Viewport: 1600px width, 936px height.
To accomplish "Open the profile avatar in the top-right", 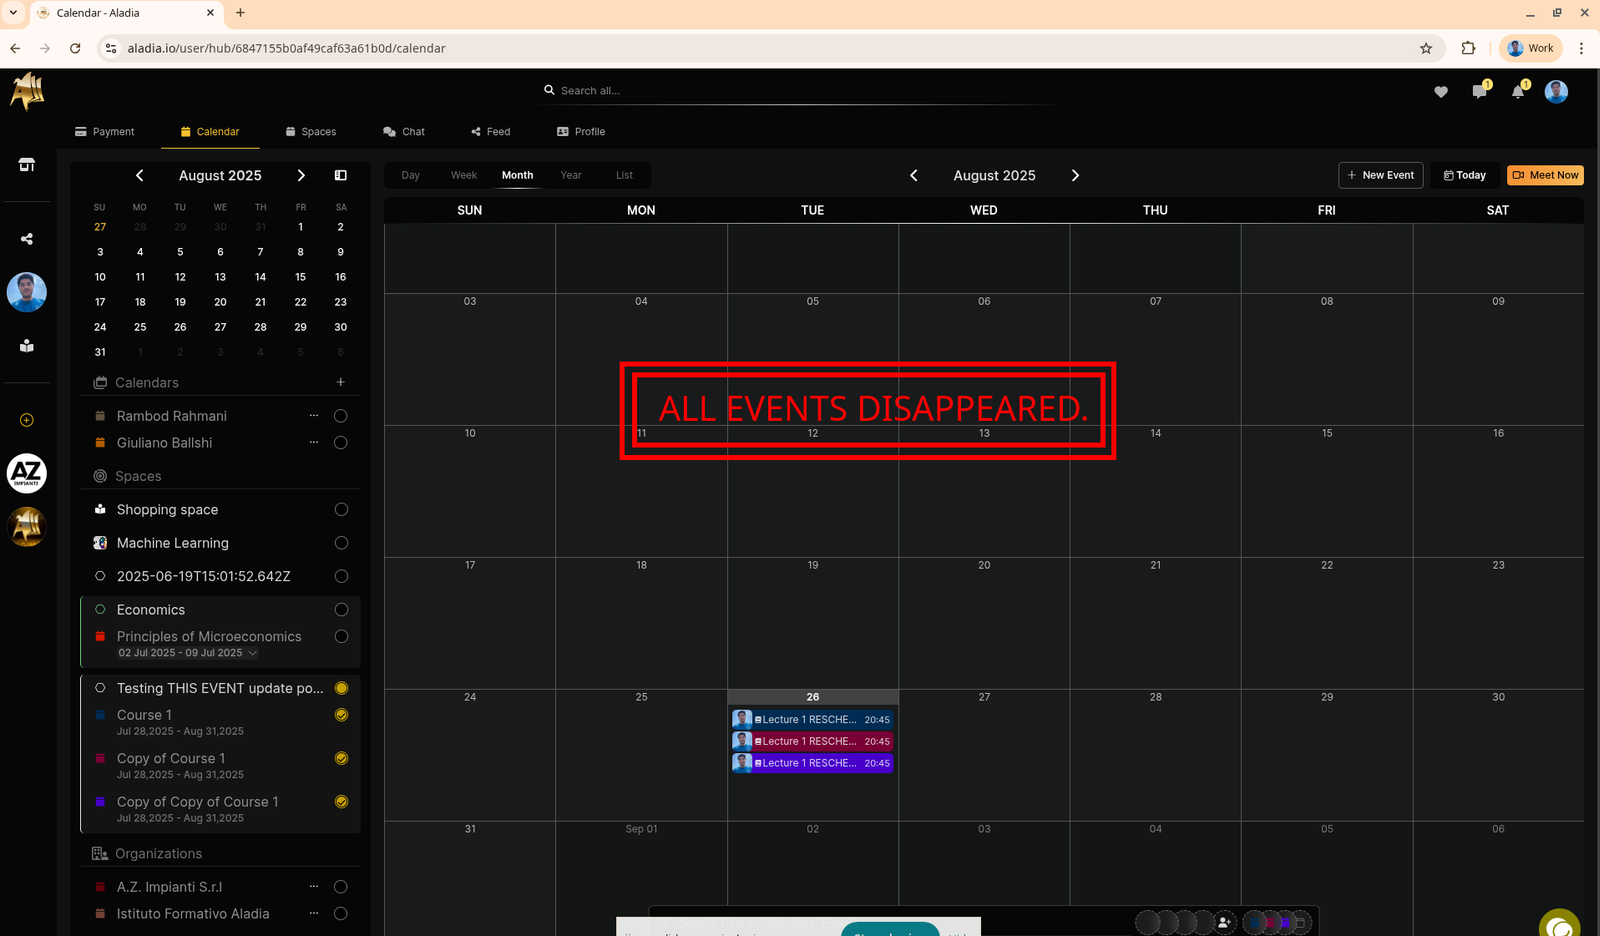I will pos(1556,92).
